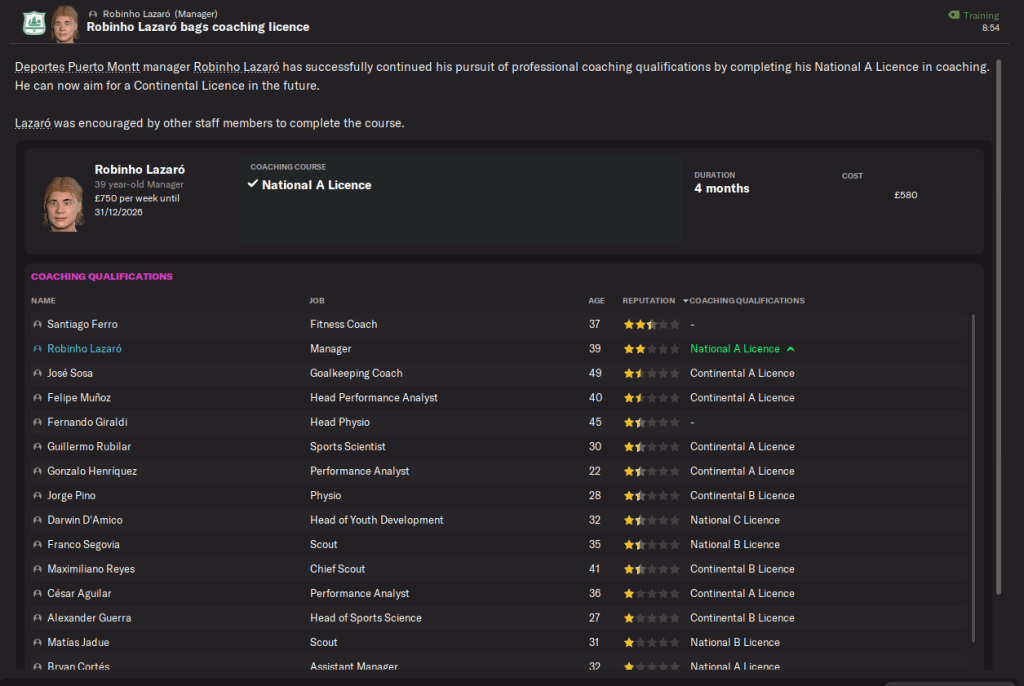Click the green upgrade arrow next to National A Licence

[x=791, y=349]
